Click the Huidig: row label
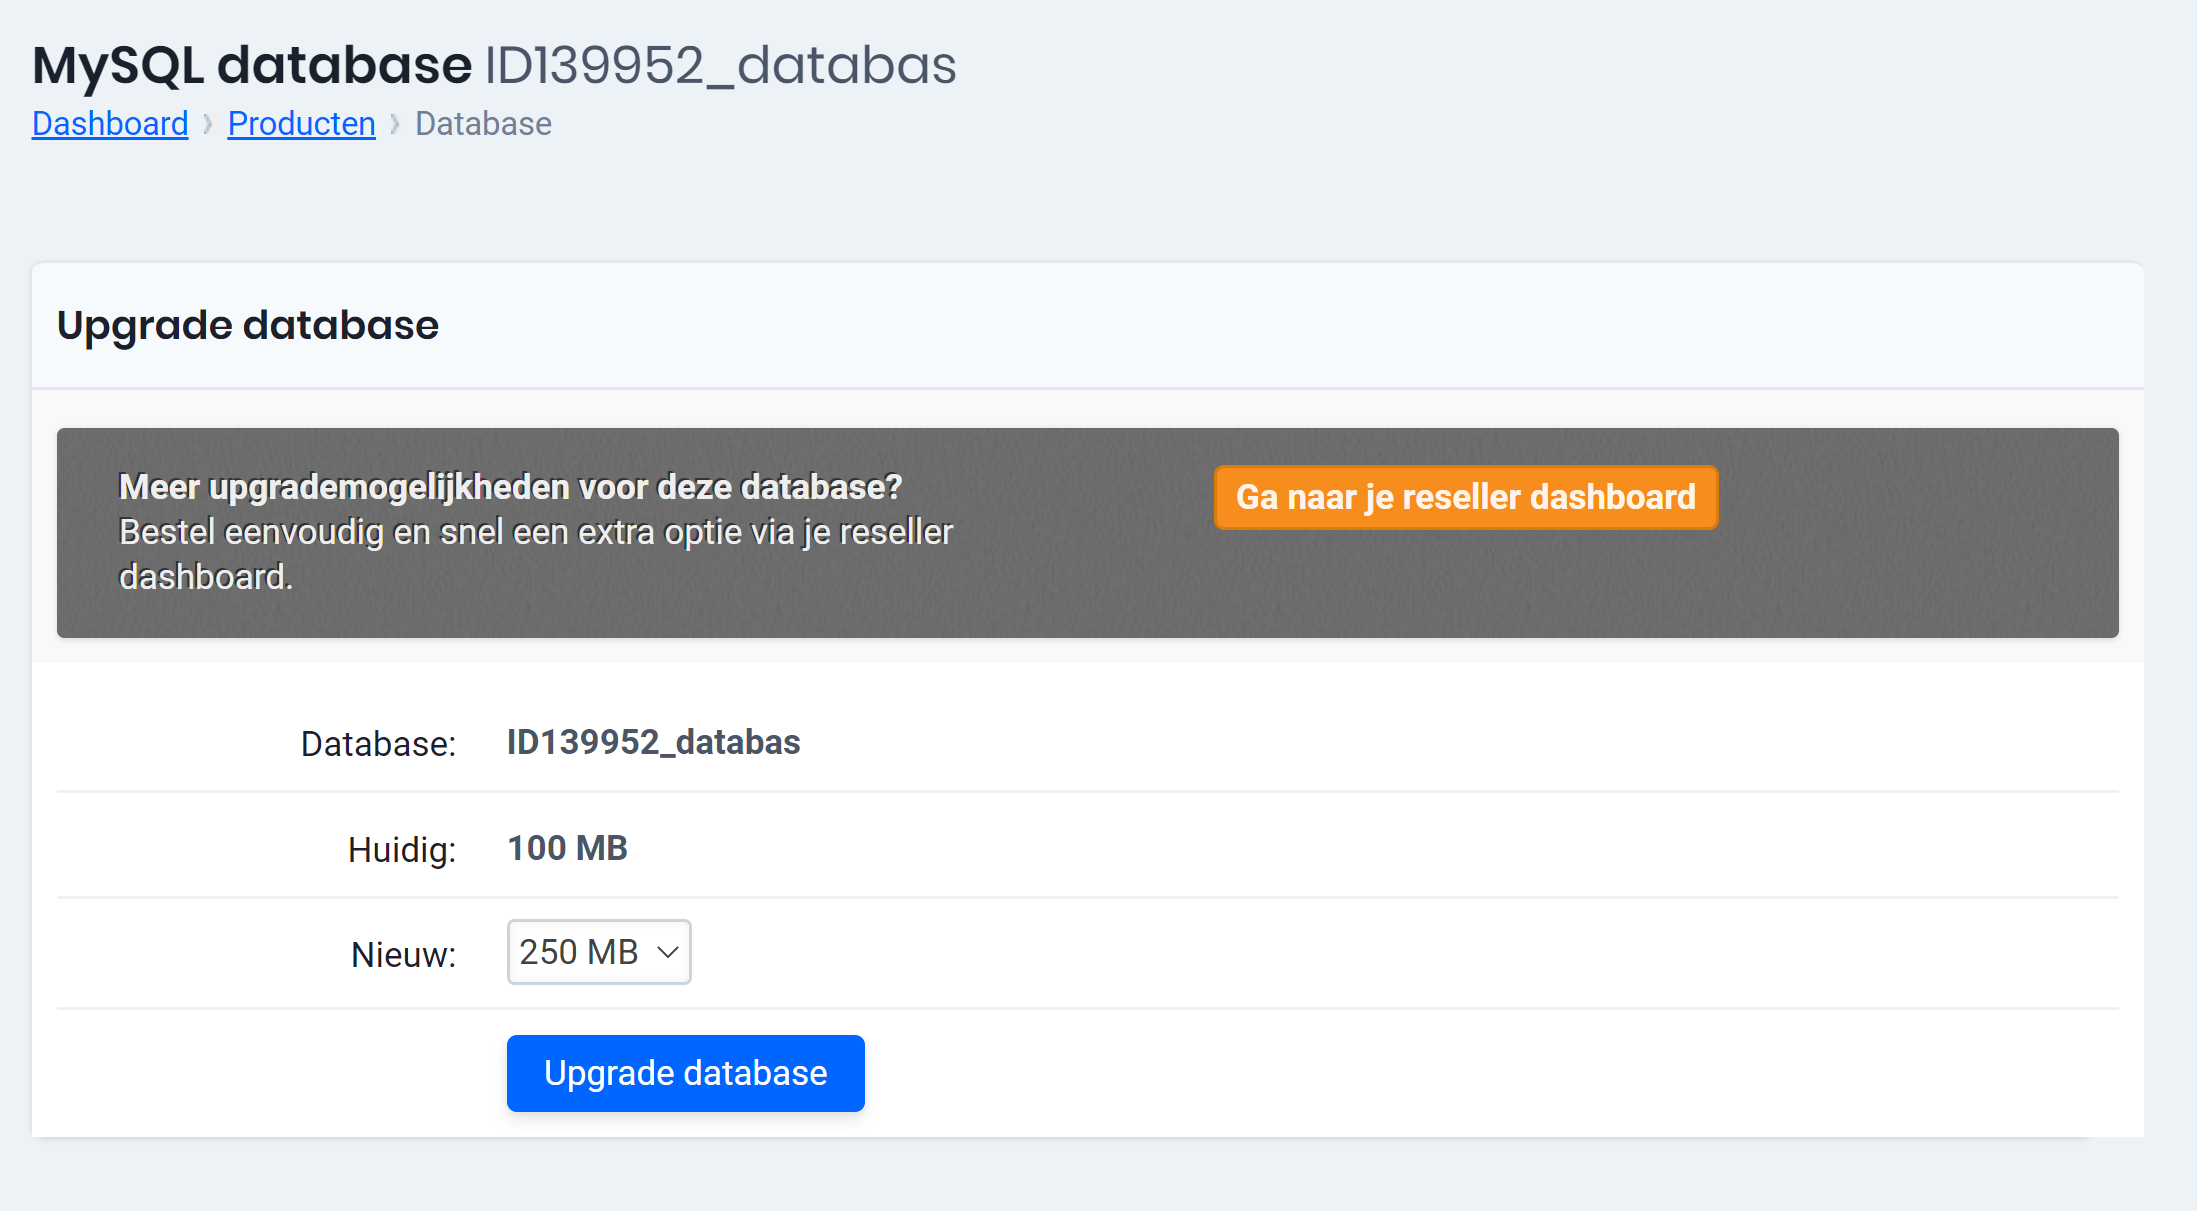Viewport: 2197px width, 1211px height. [x=401, y=848]
